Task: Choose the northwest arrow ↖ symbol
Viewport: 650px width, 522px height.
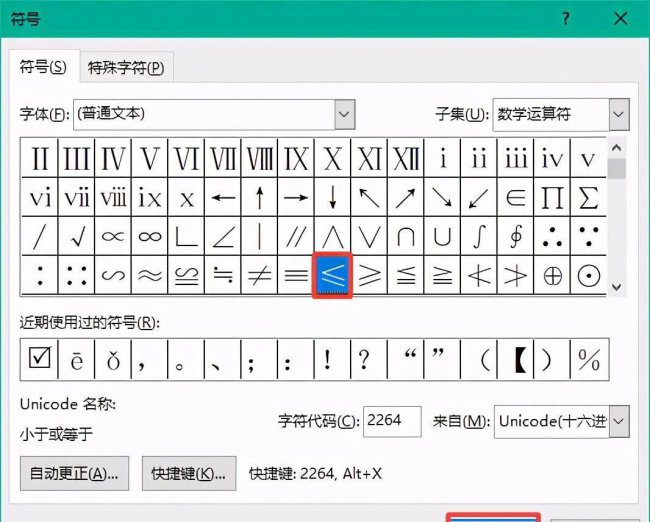Action: click(x=369, y=197)
